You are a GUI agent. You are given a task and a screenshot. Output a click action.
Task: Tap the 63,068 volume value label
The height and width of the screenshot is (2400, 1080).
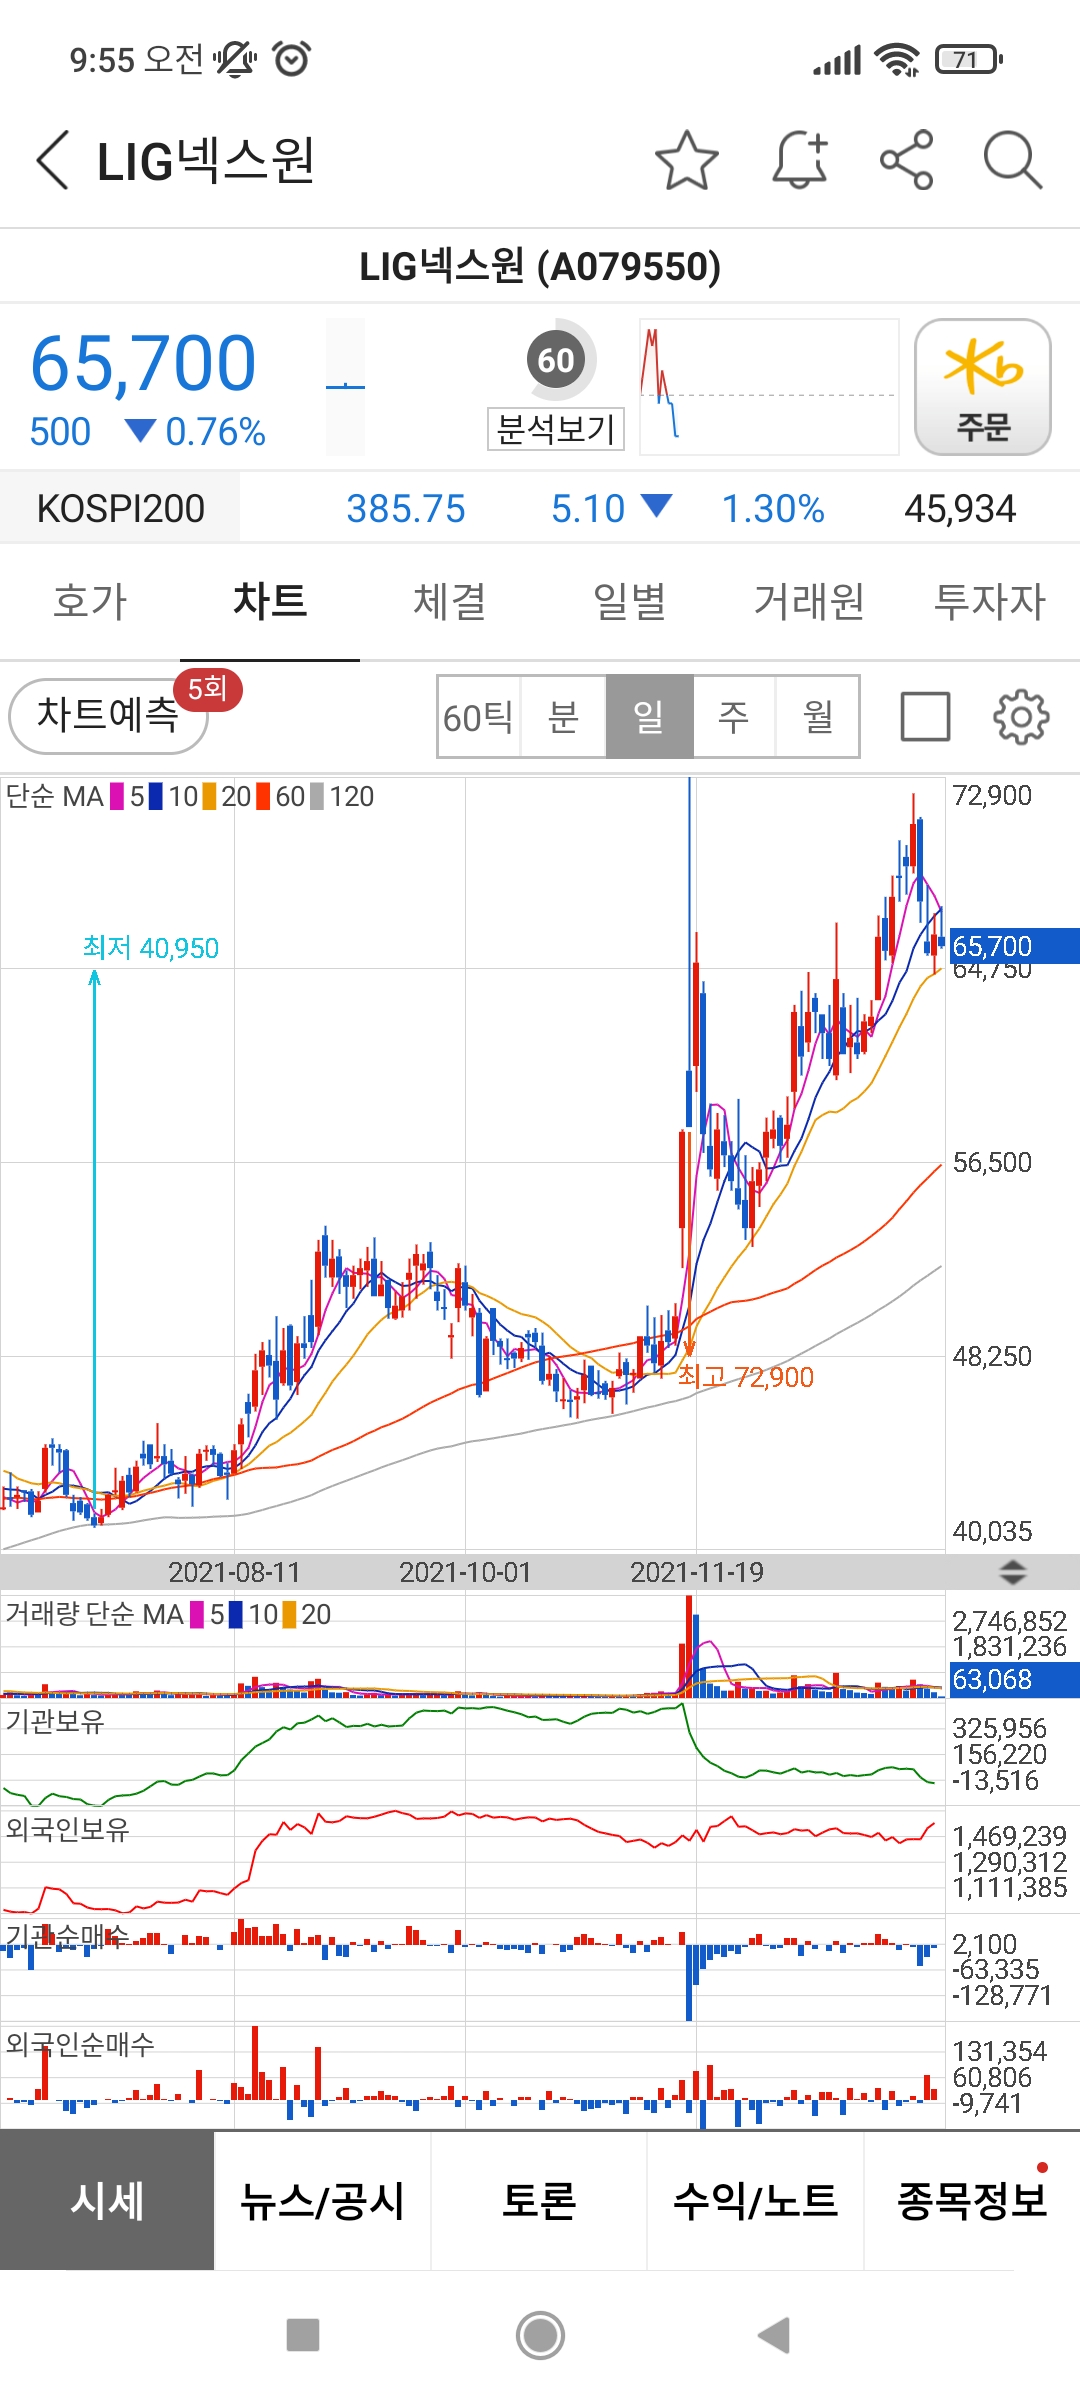coord(1013,1679)
